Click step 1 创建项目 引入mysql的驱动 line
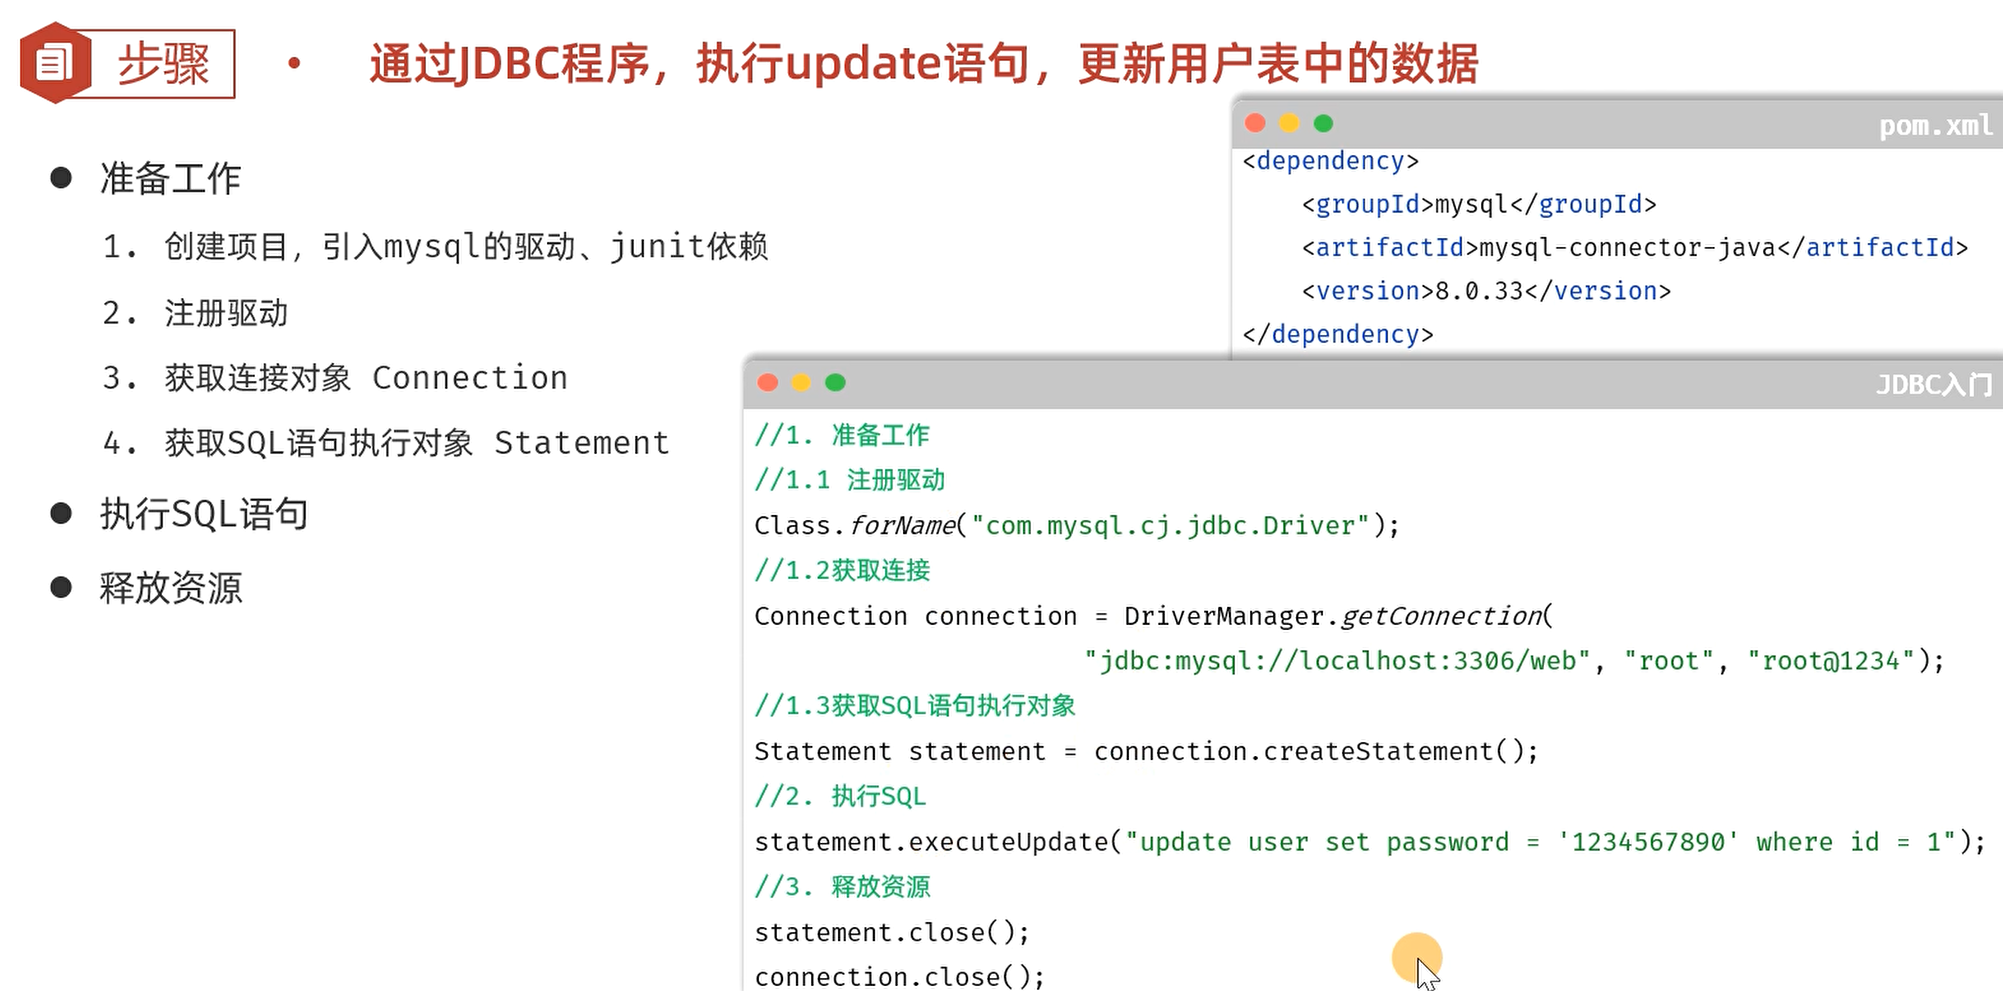 [435, 246]
